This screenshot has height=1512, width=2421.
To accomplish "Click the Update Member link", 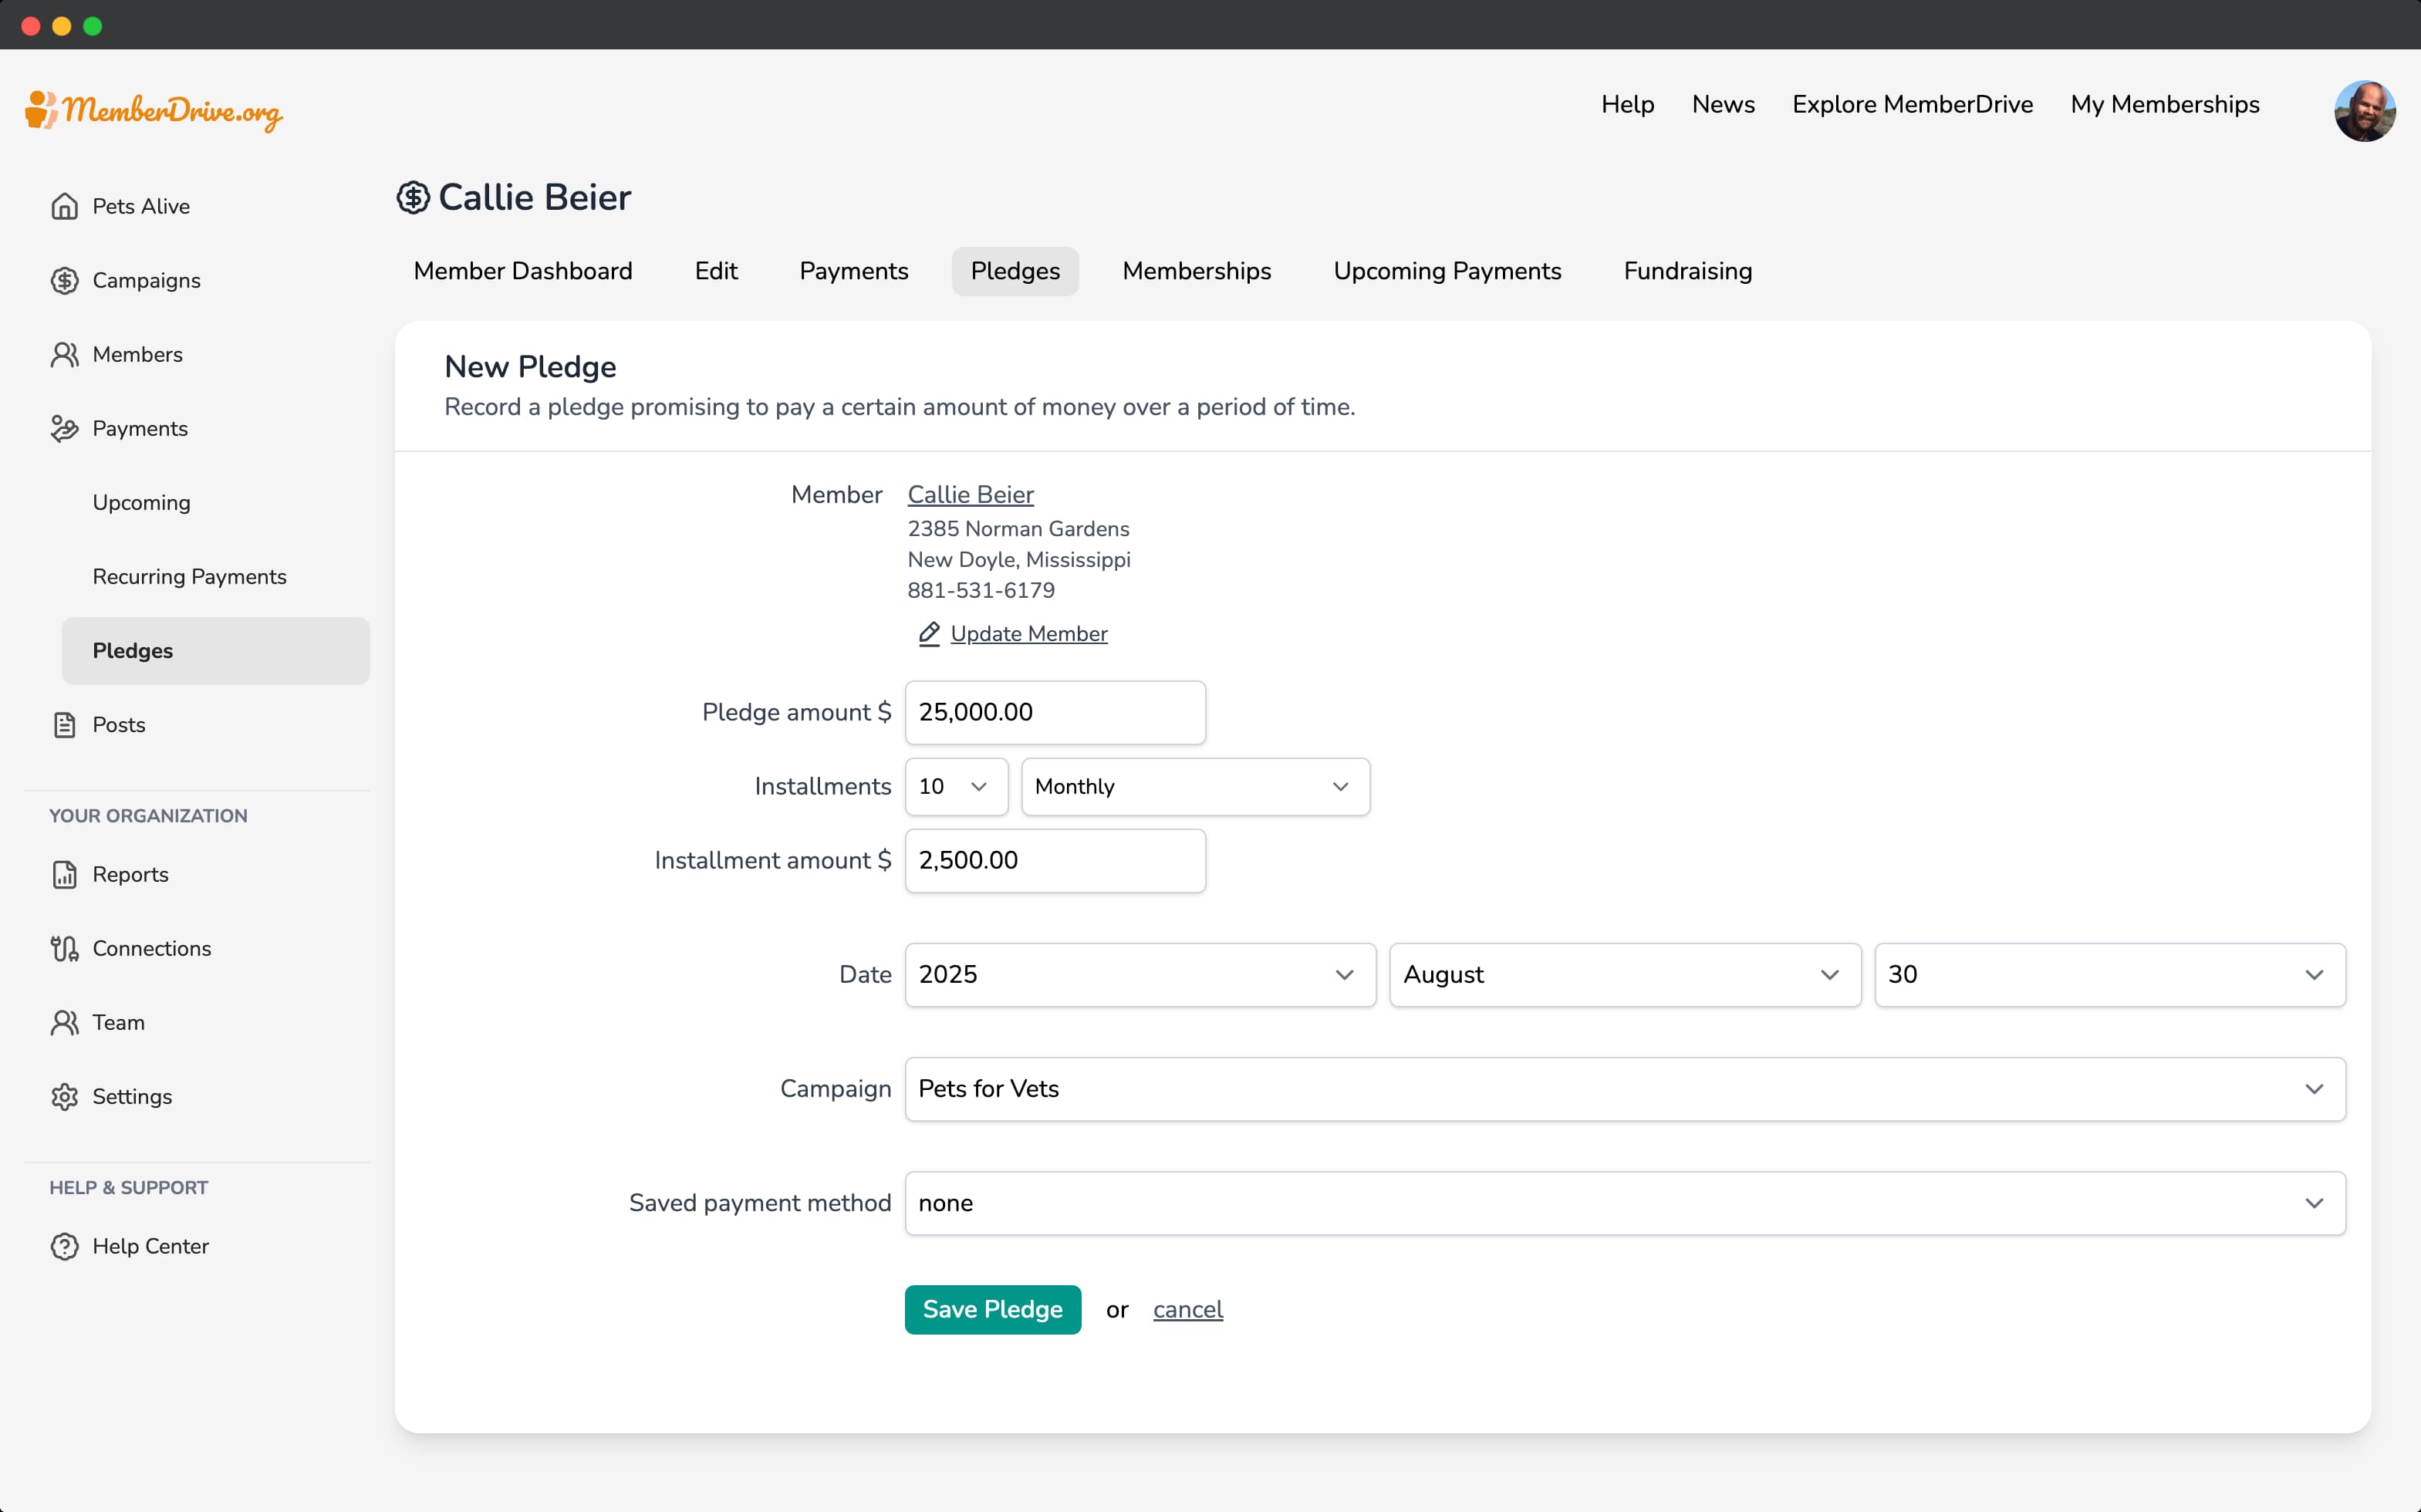I will pyautogui.click(x=1029, y=634).
